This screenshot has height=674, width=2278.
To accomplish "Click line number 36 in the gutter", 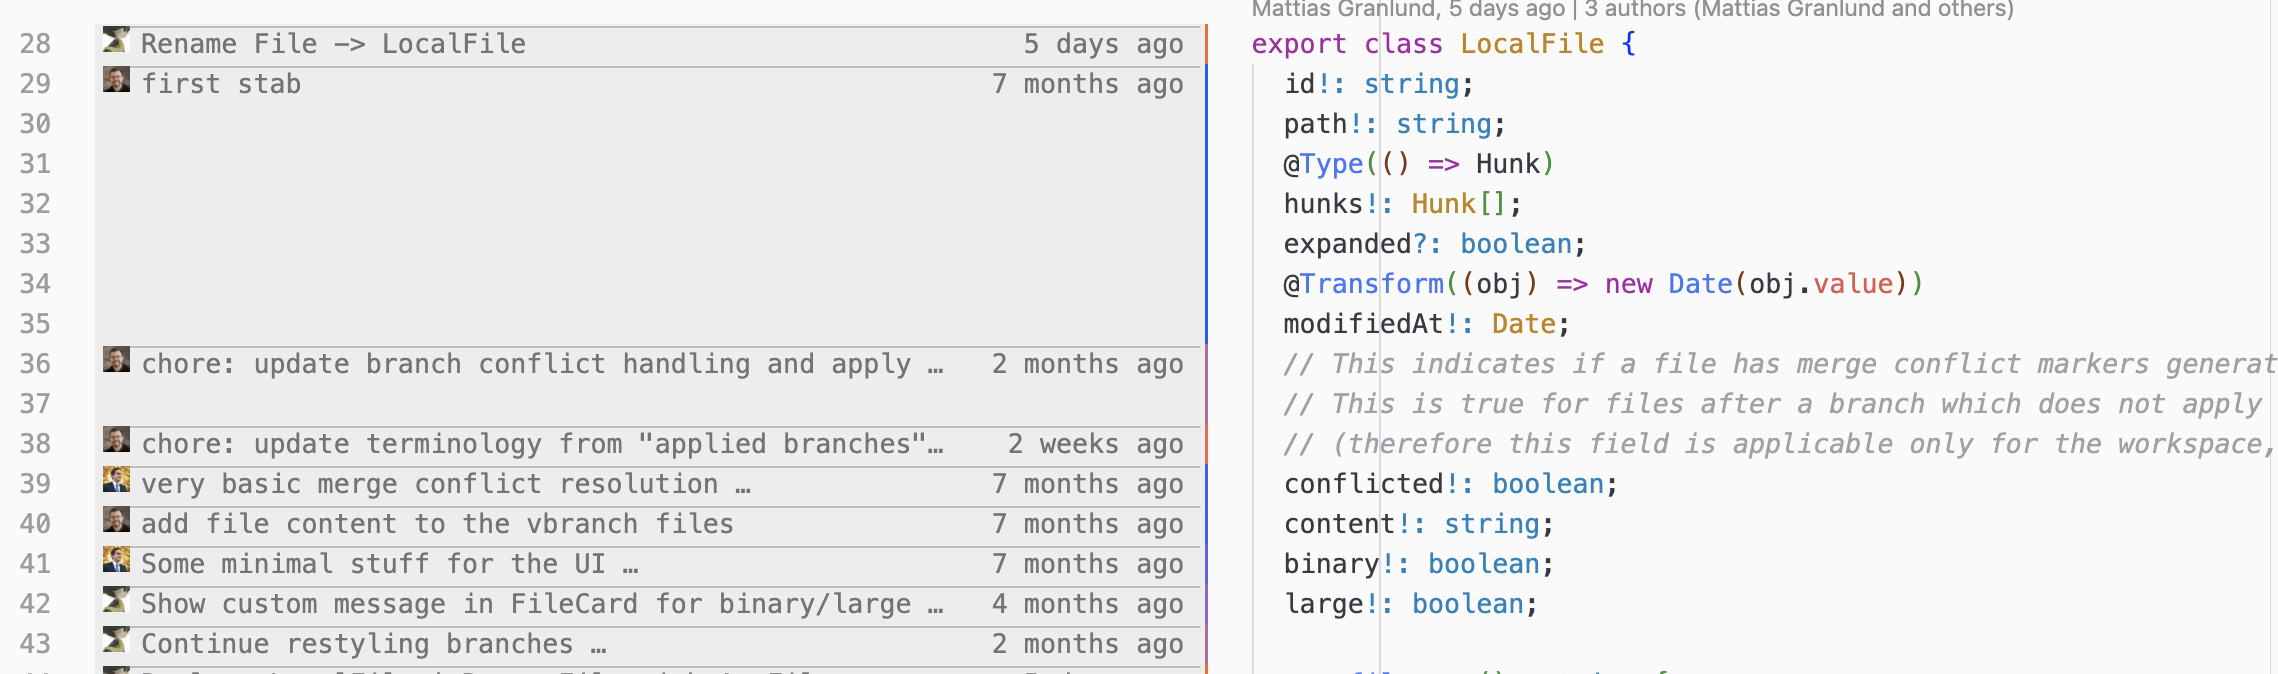I will coord(35,364).
